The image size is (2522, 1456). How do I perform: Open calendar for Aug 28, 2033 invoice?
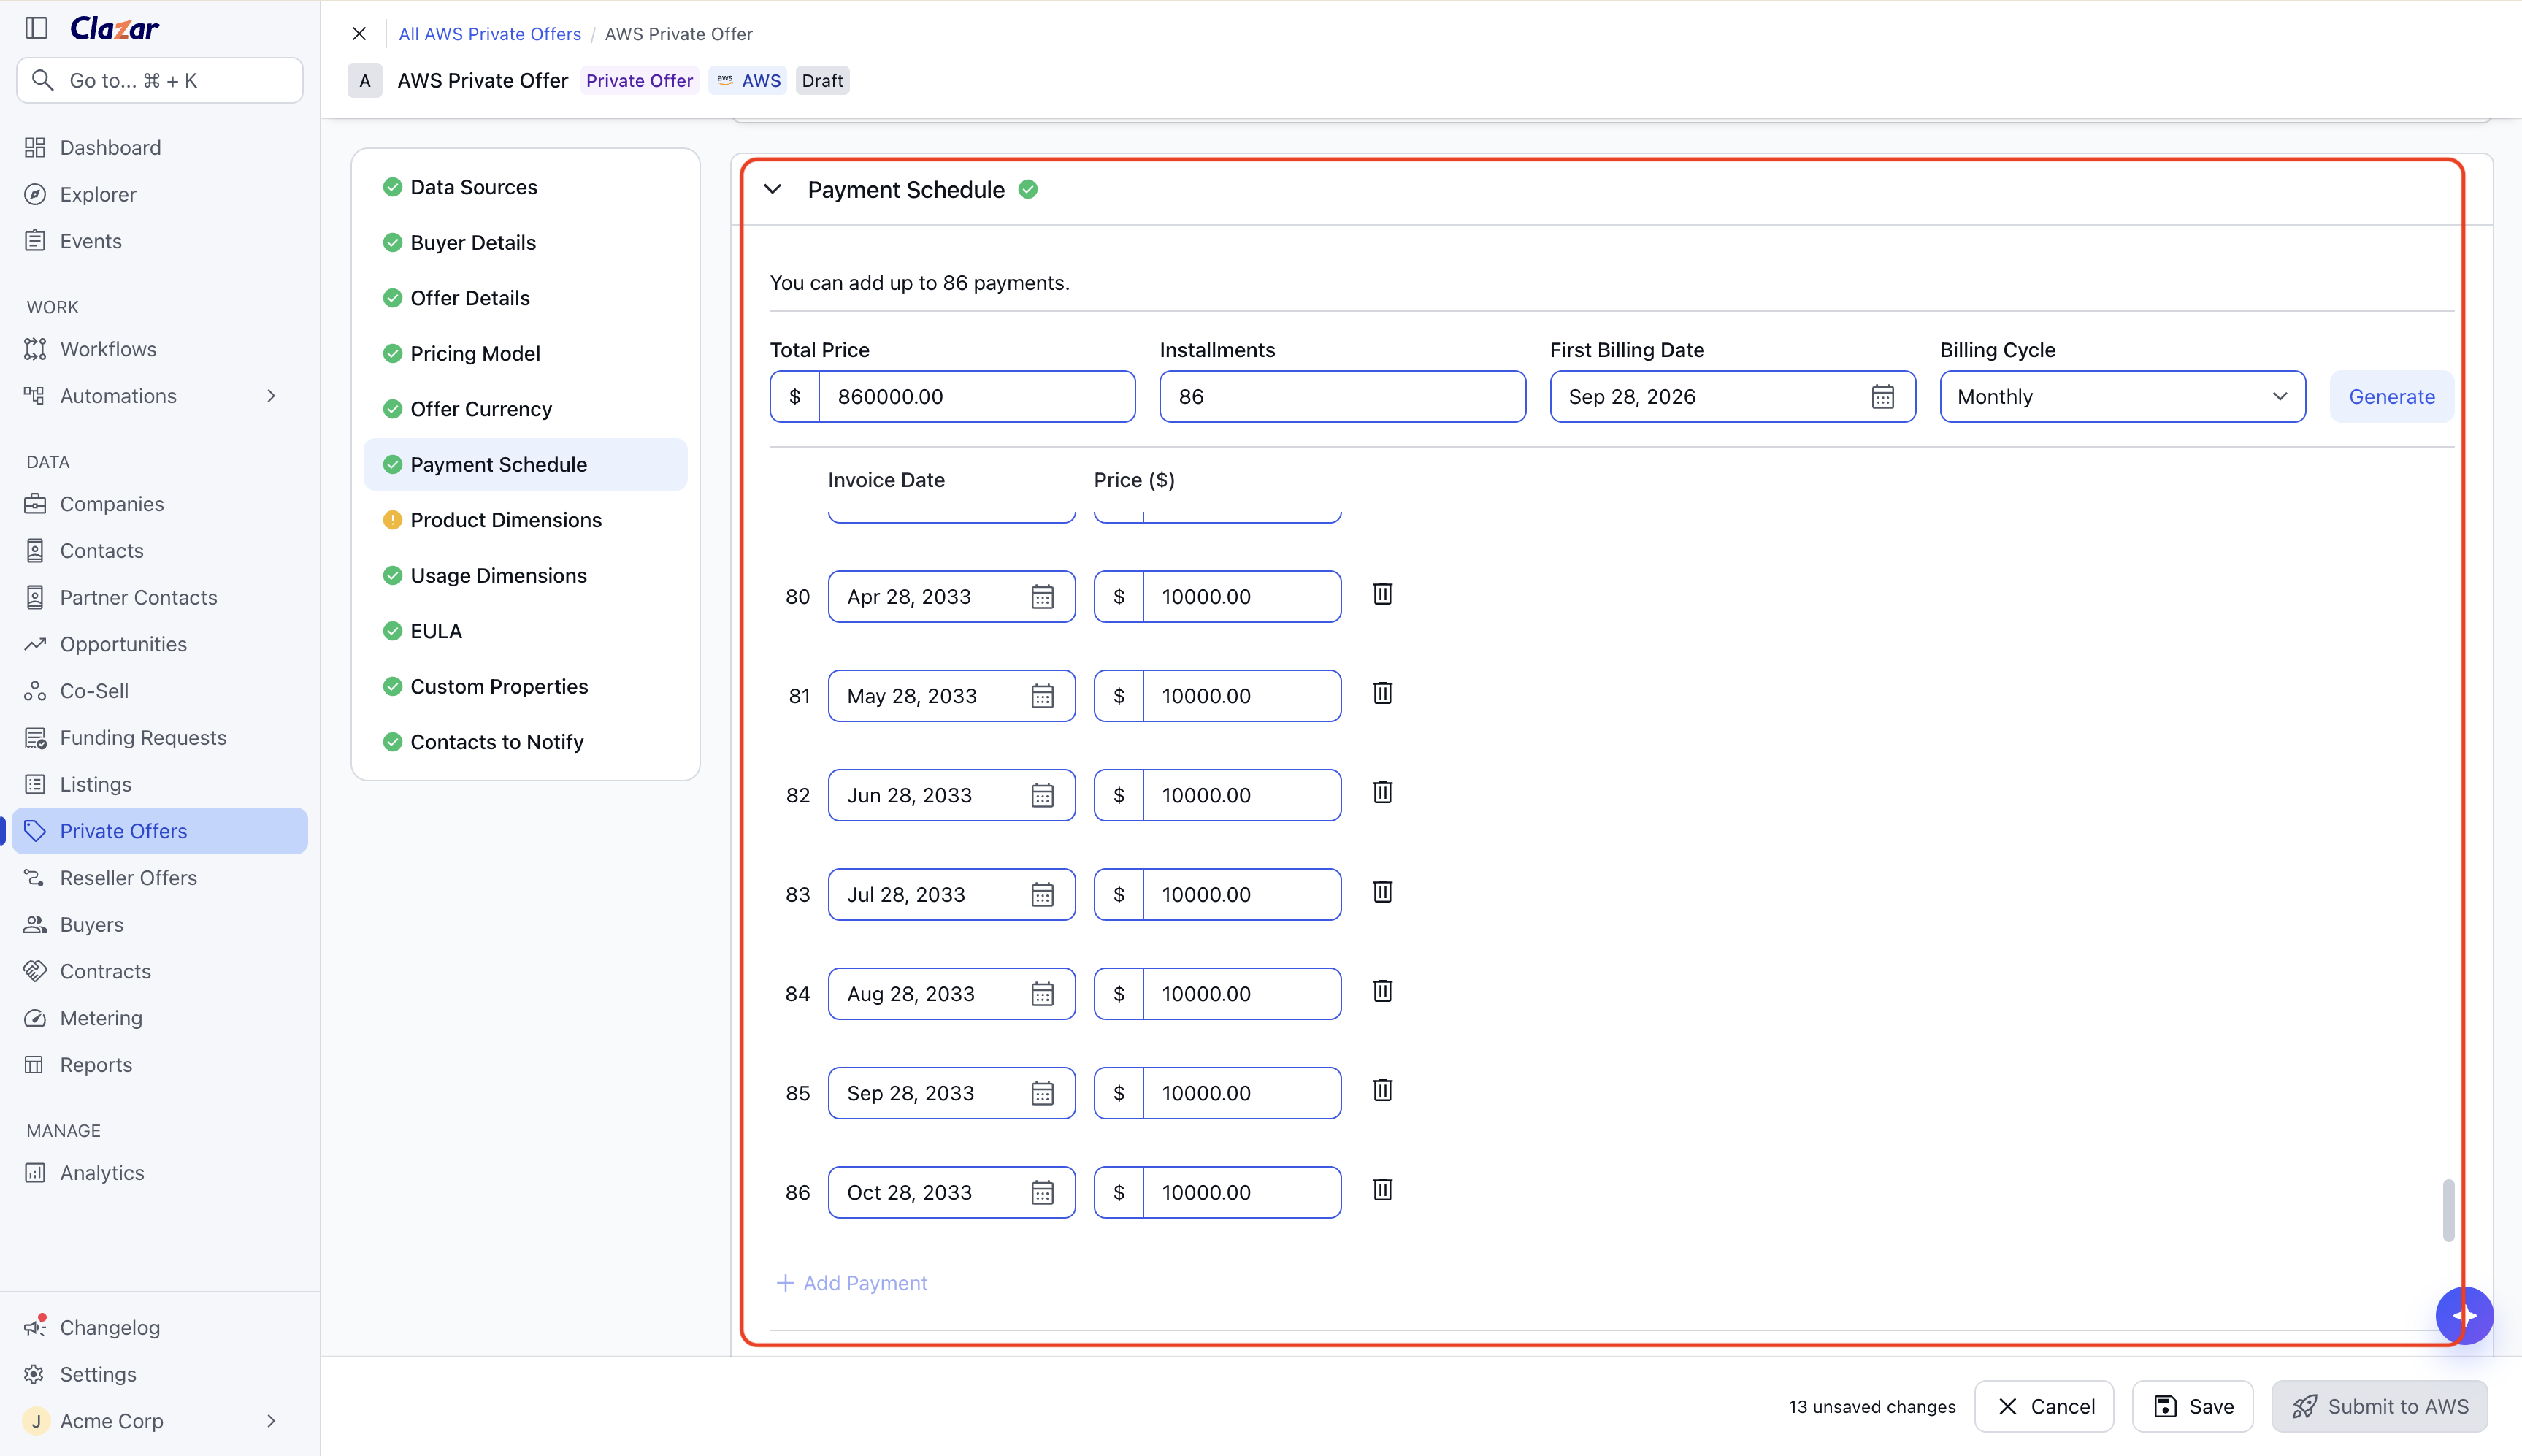point(1042,994)
